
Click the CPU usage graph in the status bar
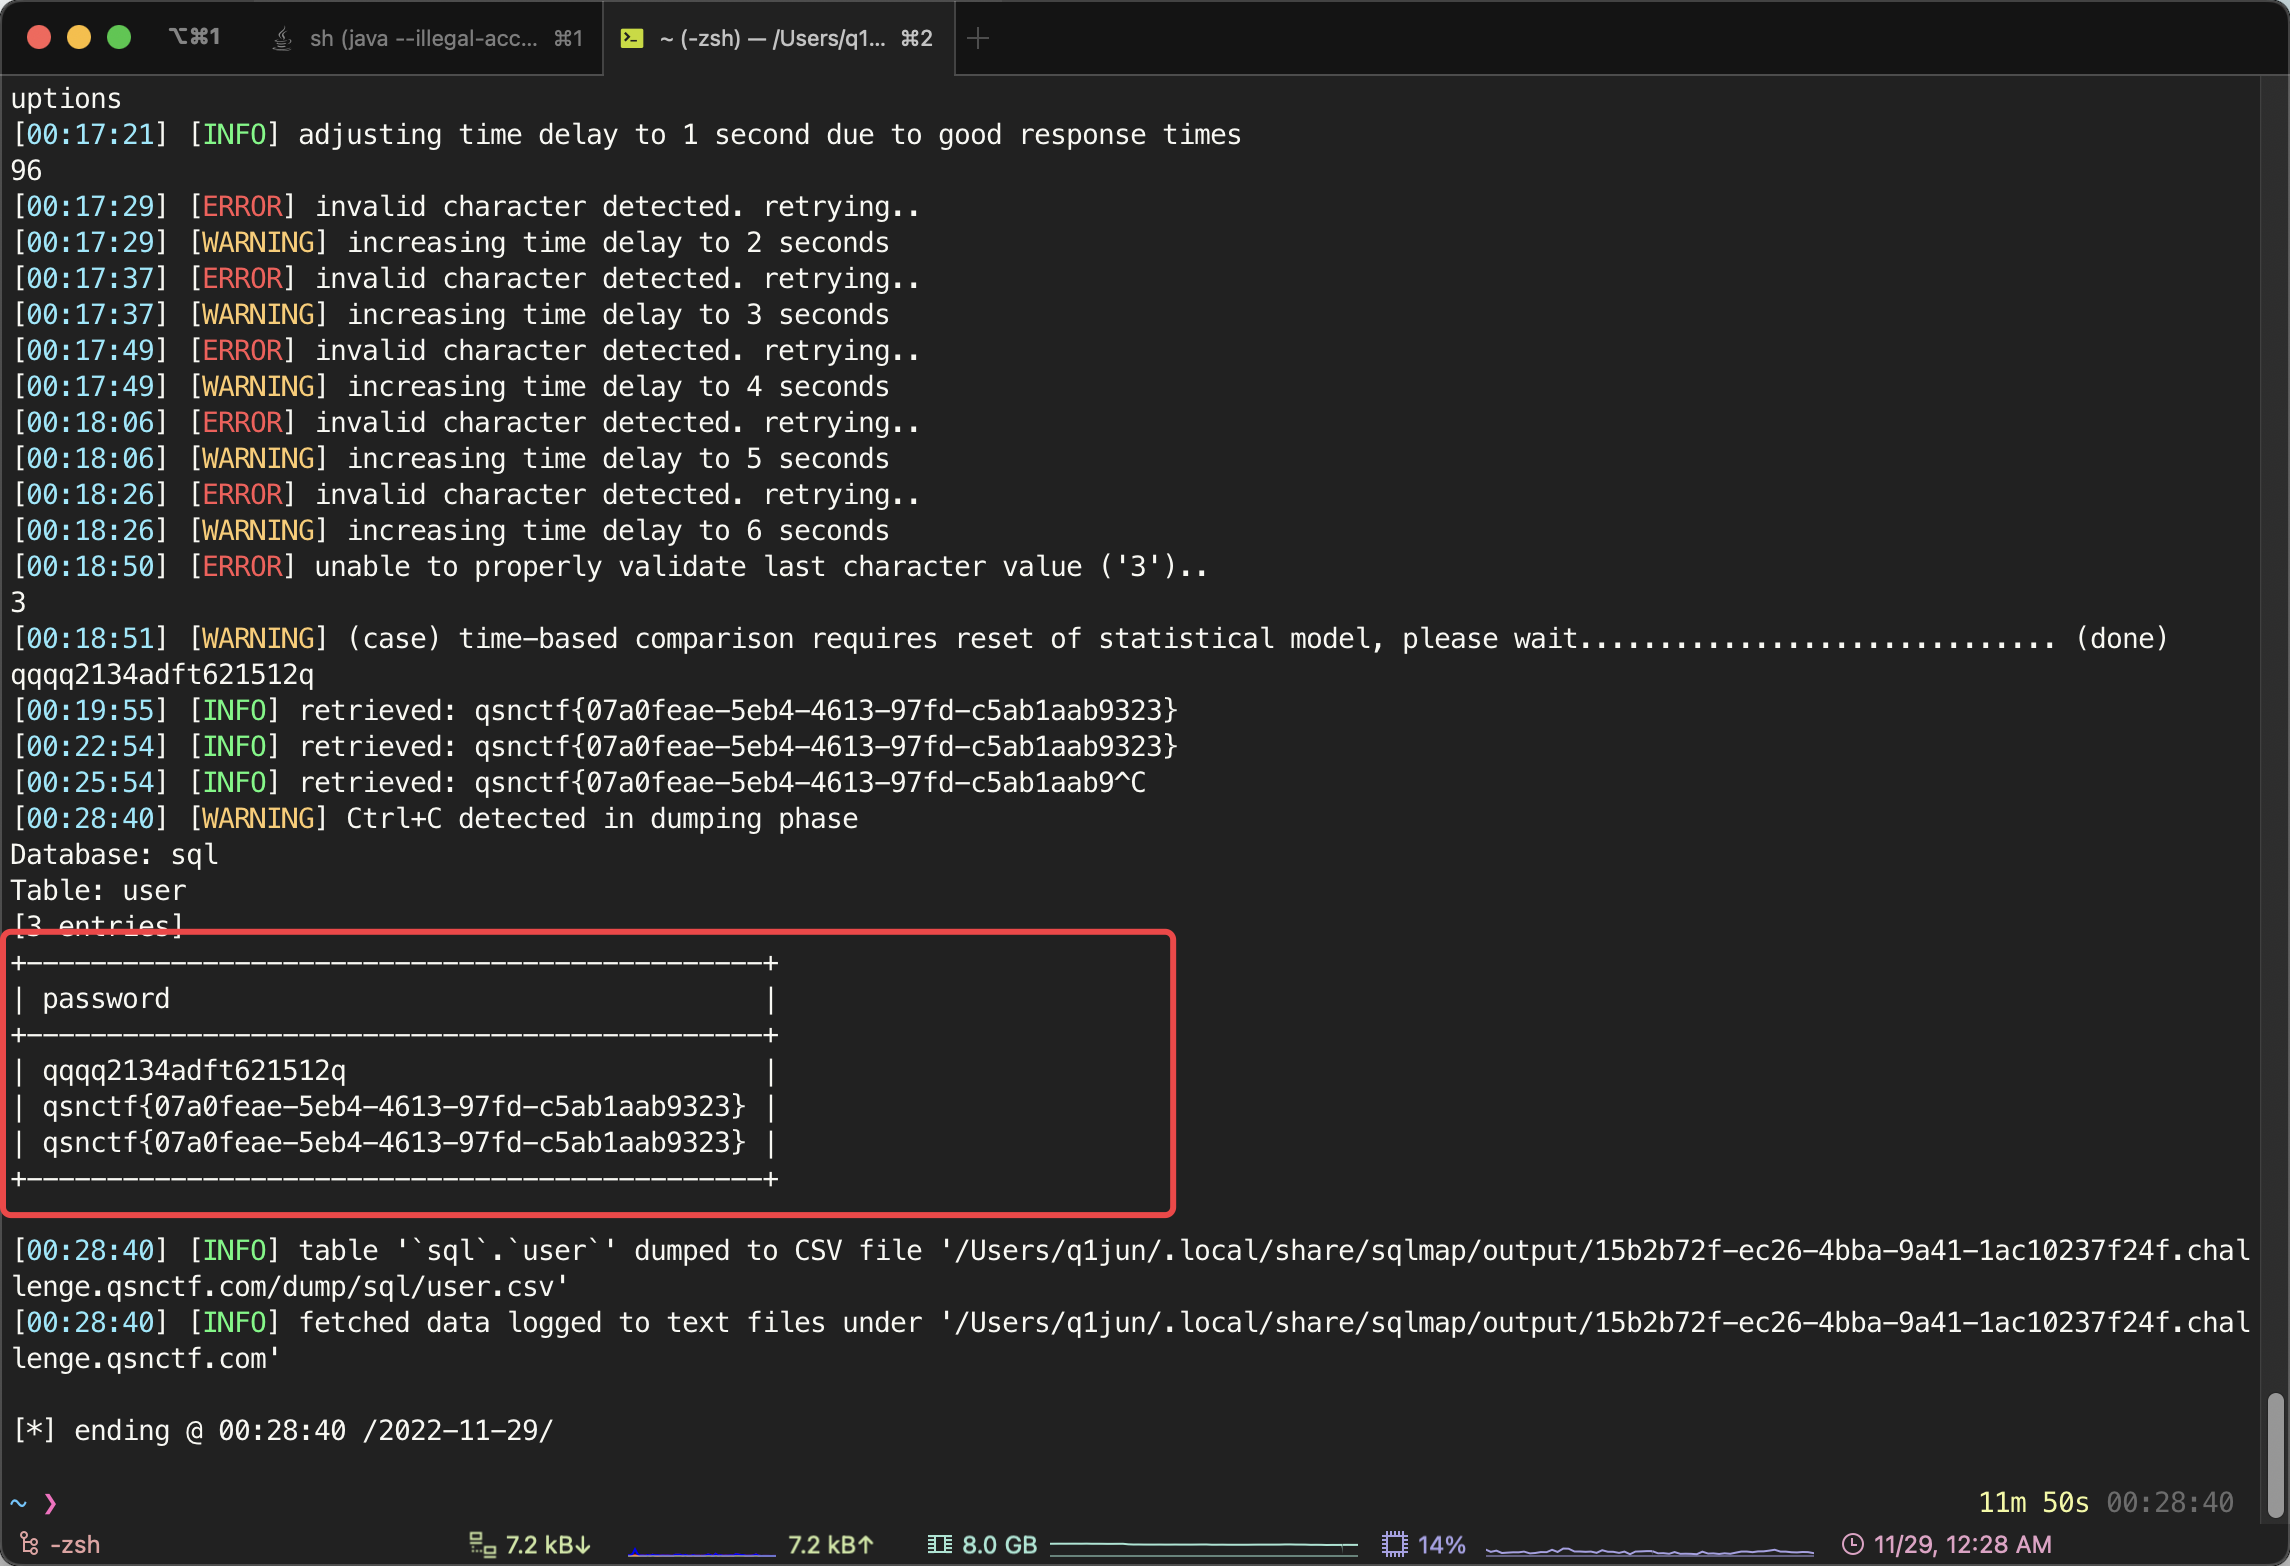tap(1649, 1549)
